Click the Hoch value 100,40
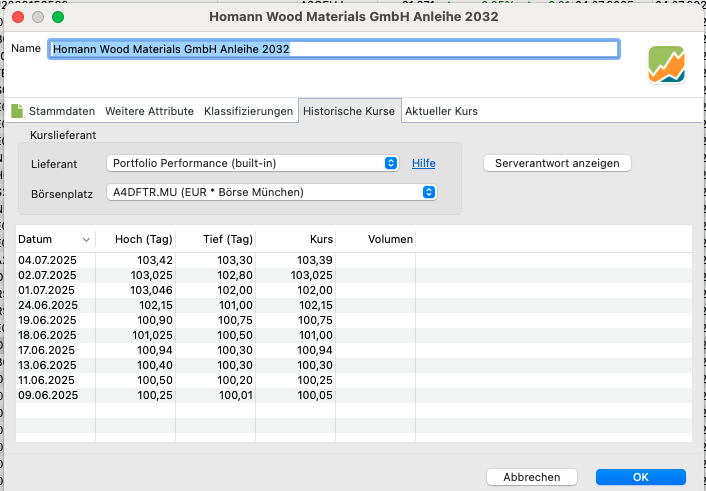The image size is (706, 491). (155, 365)
